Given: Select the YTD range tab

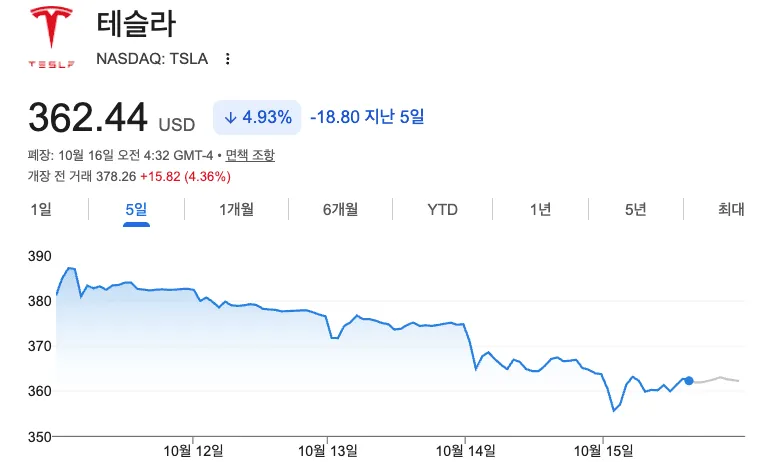Looking at the screenshot, I should (x=442, y=209).
